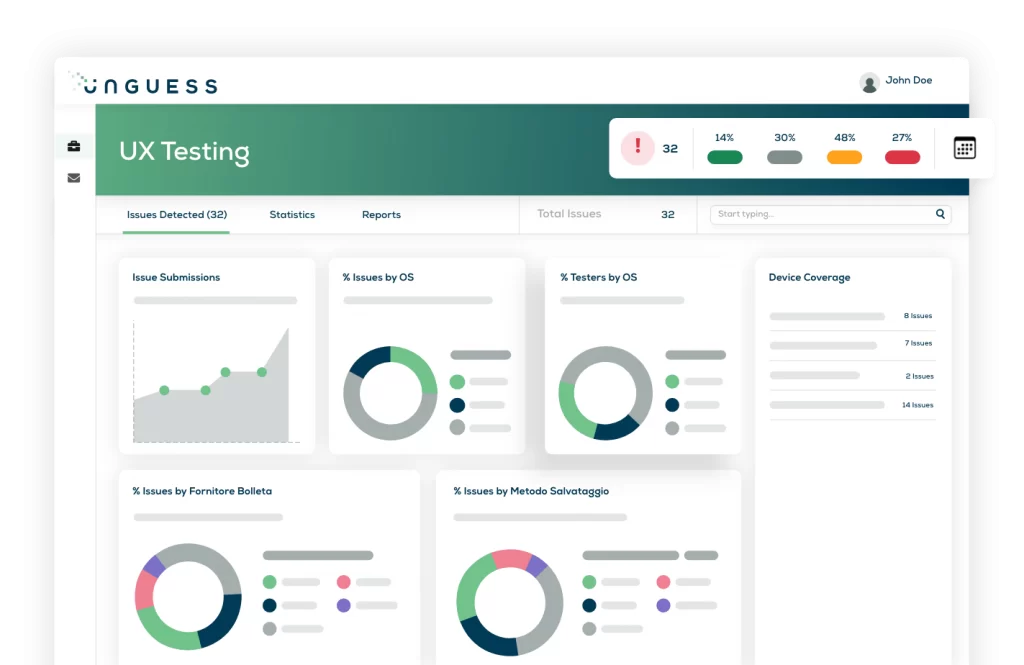The image size is (1024, 665).
Task: Select the gray 30% status pill
Action: coord(784,157)
